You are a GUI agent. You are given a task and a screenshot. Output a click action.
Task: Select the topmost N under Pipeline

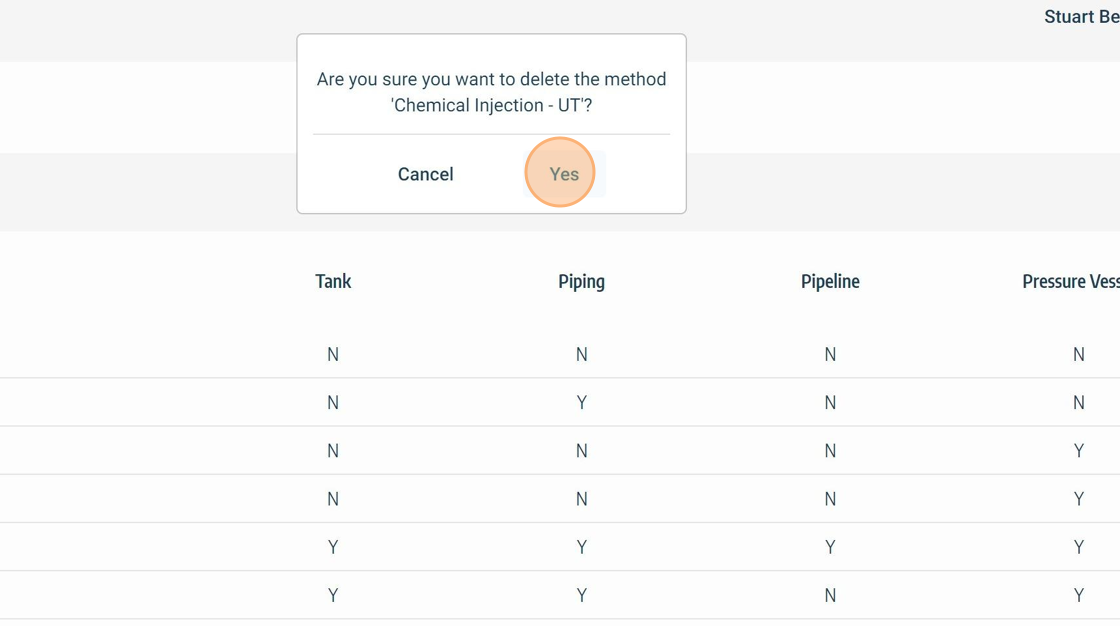(x=830, y=355)
